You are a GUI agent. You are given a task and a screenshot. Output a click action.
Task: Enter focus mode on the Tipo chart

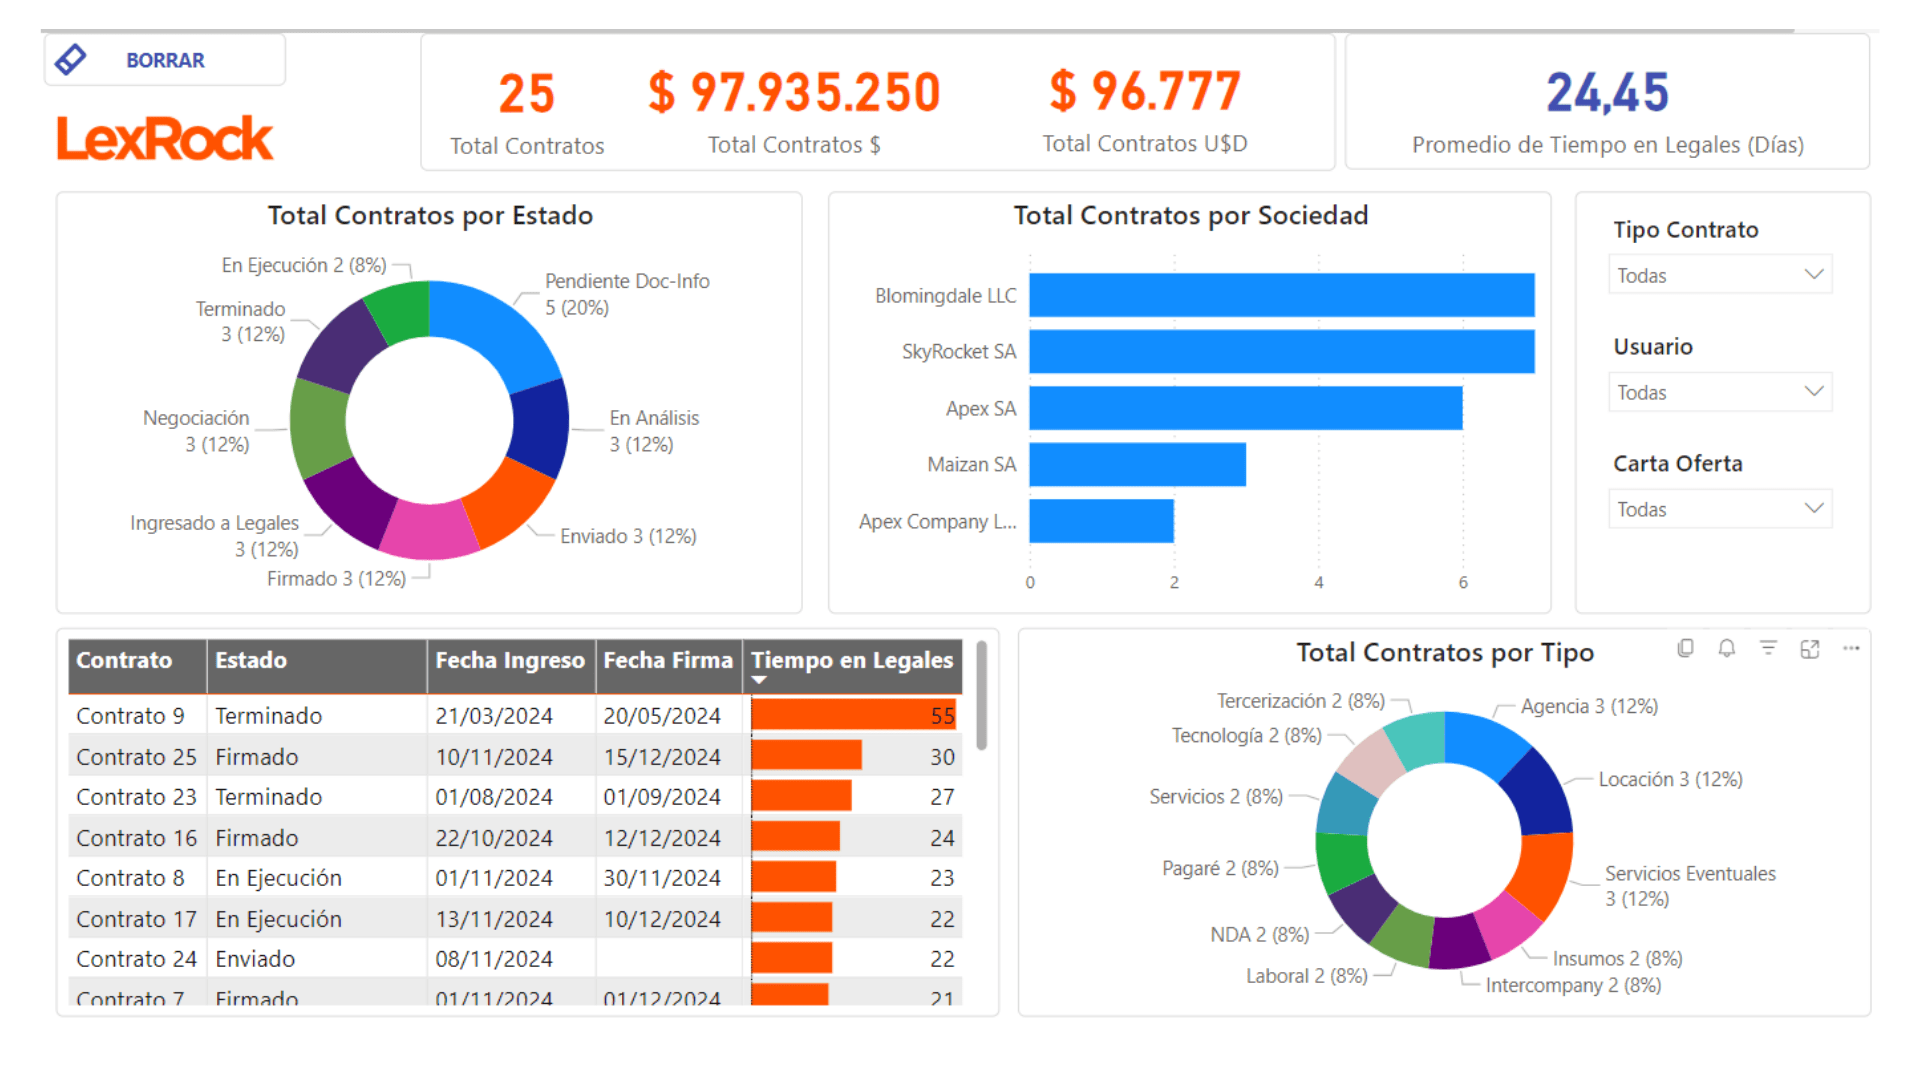1809,649
